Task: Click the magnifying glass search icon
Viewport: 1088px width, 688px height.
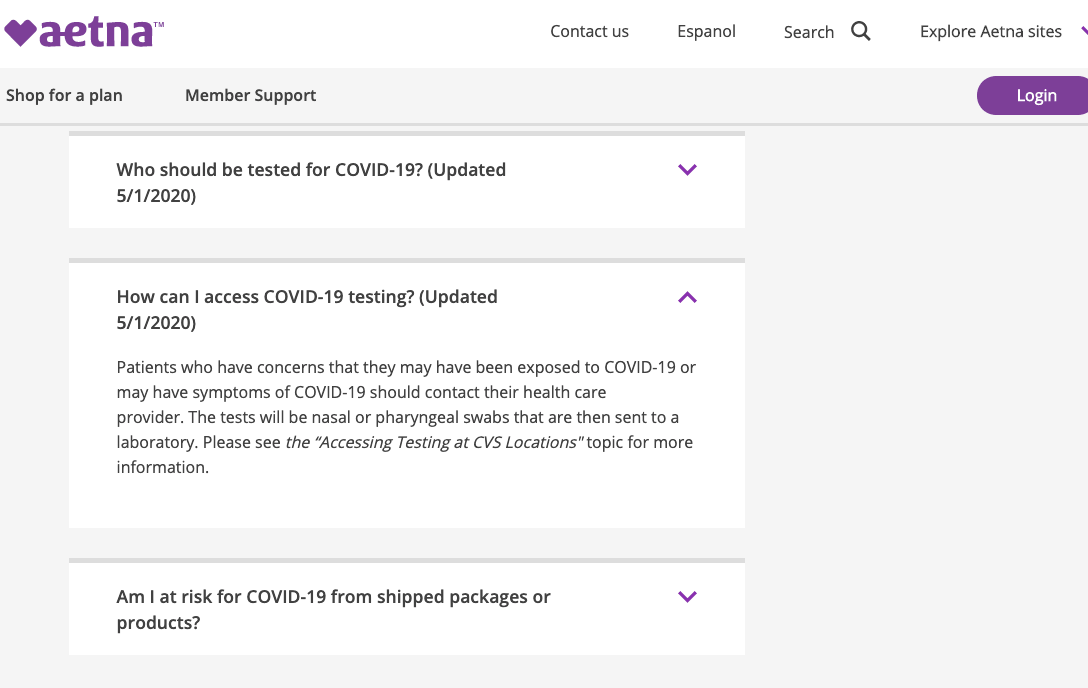Action: [x=860, y=31]
